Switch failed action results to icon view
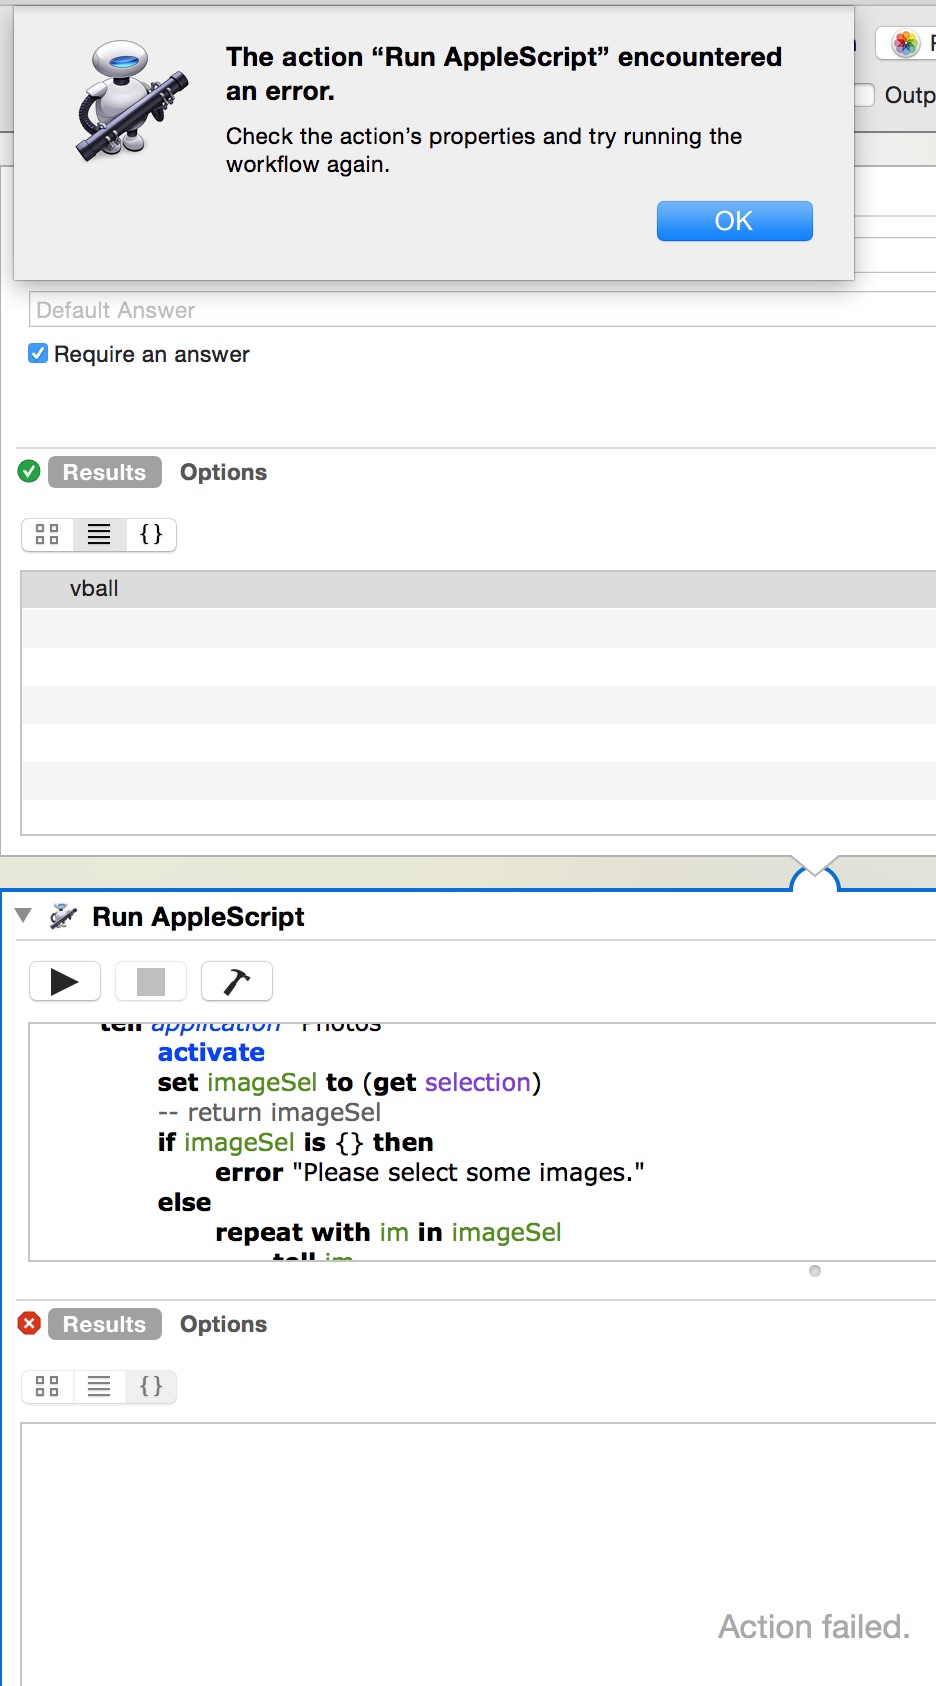This screenshot has width=936, height=1686. click(x=47, y=1387)
